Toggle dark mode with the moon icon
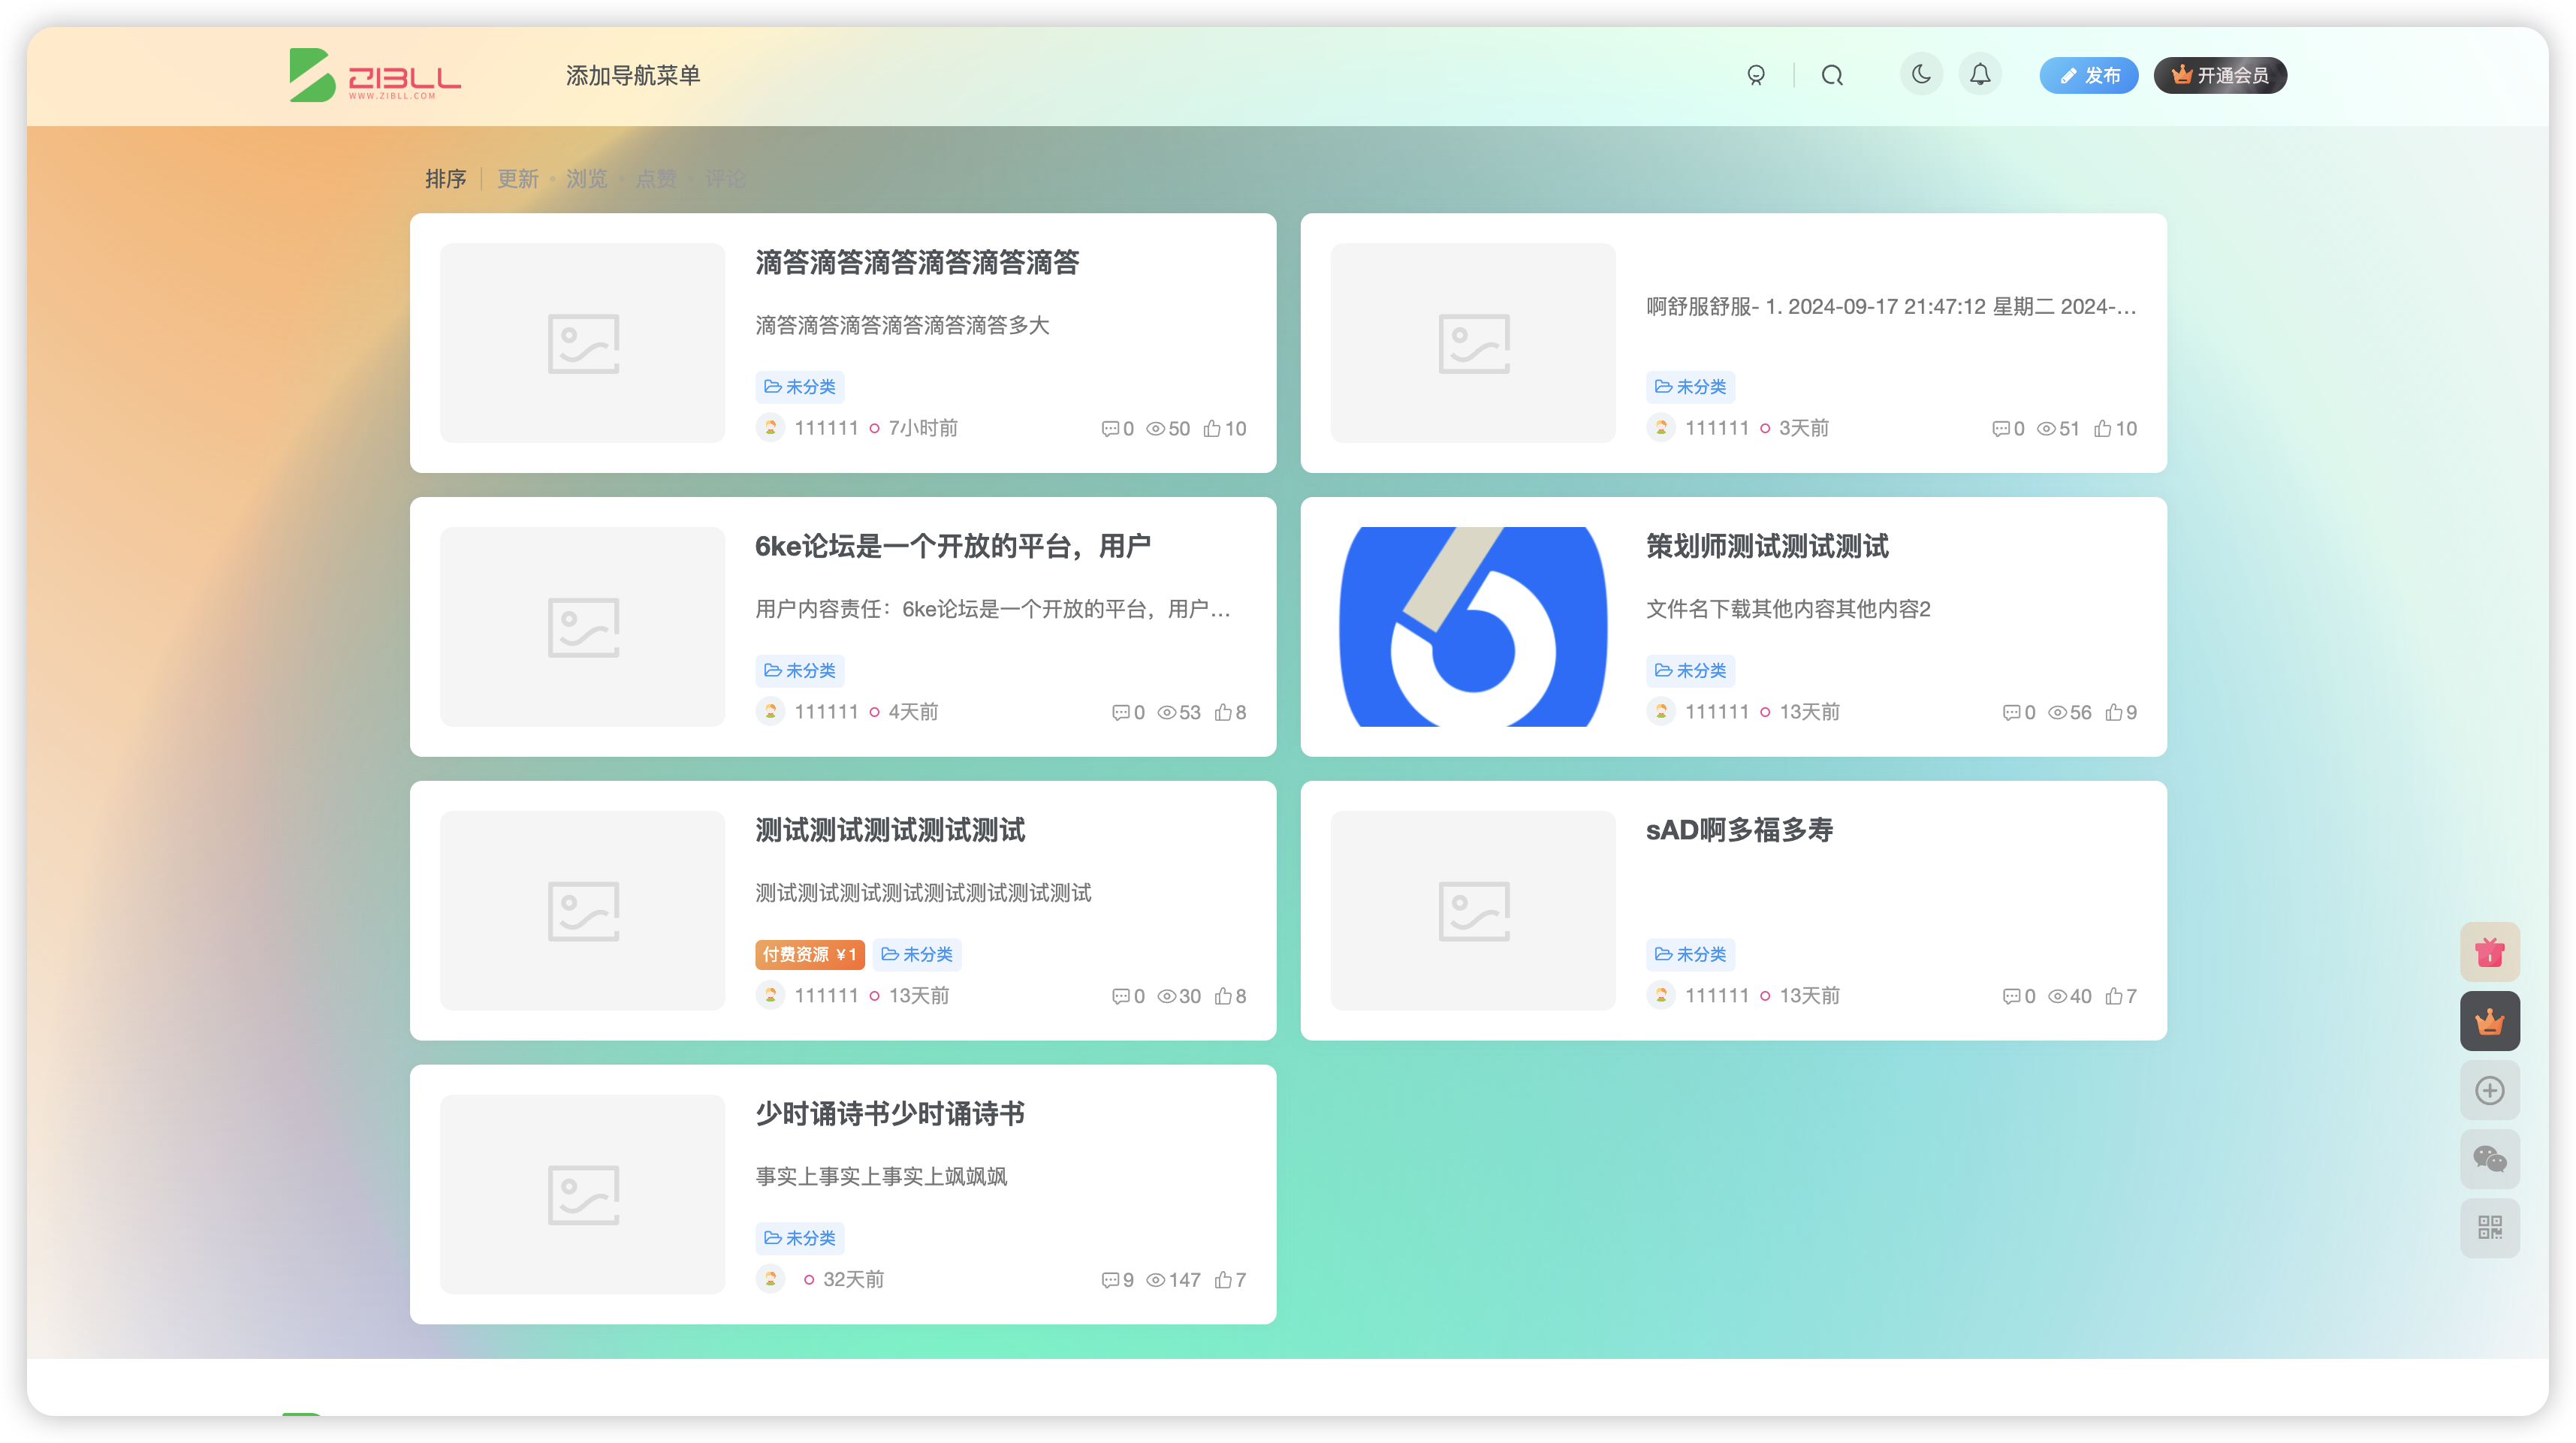This screenshot has height=1443, width=2576. click(x=1920, y=74)
